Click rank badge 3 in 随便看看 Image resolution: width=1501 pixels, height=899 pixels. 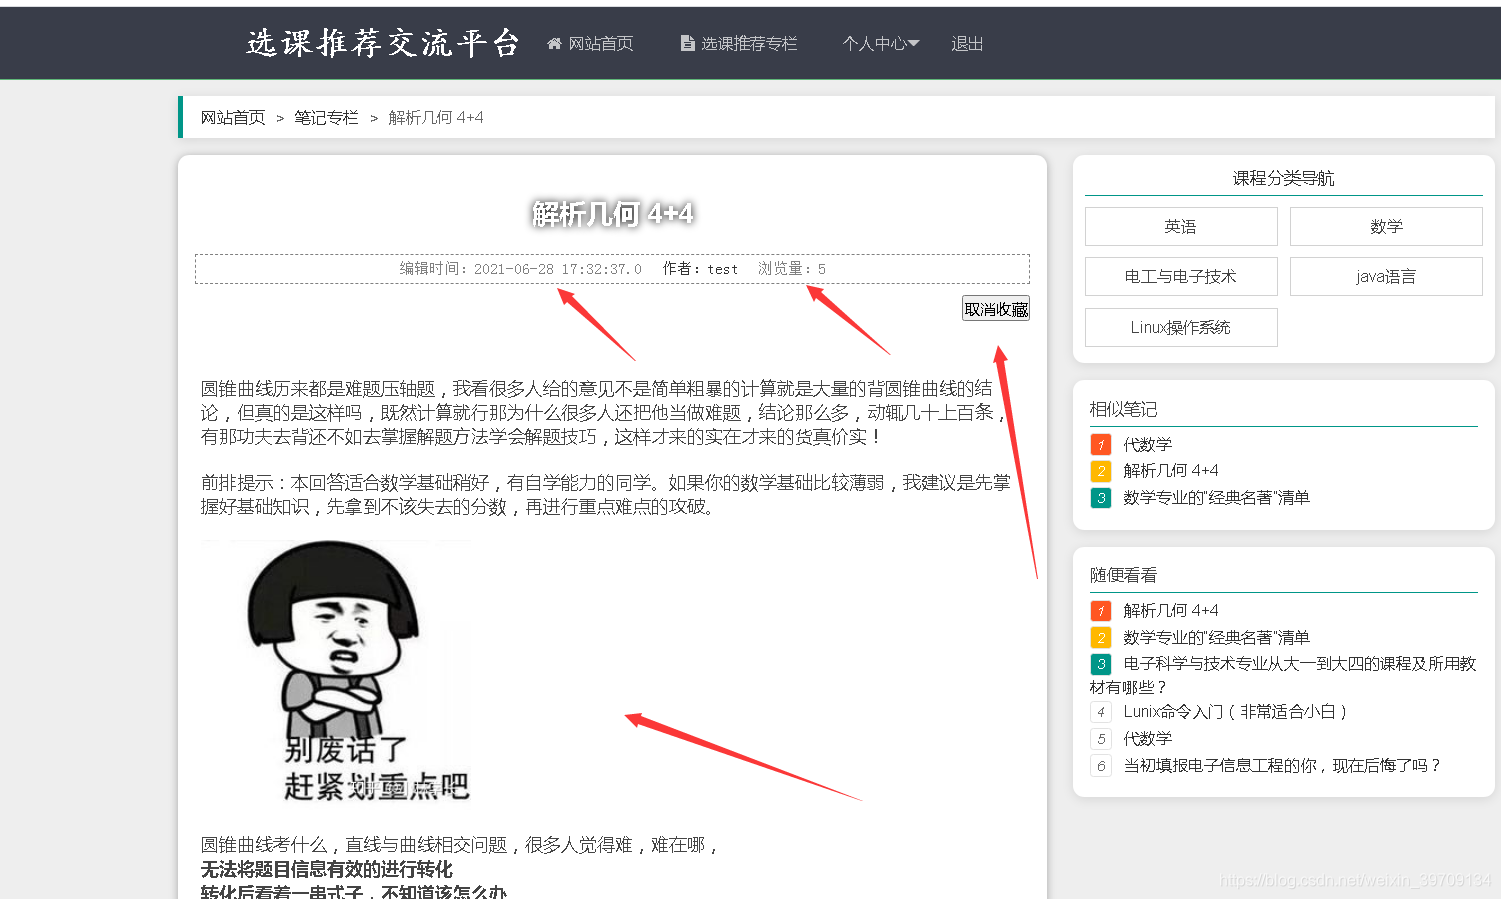[x=1101, y=663]
